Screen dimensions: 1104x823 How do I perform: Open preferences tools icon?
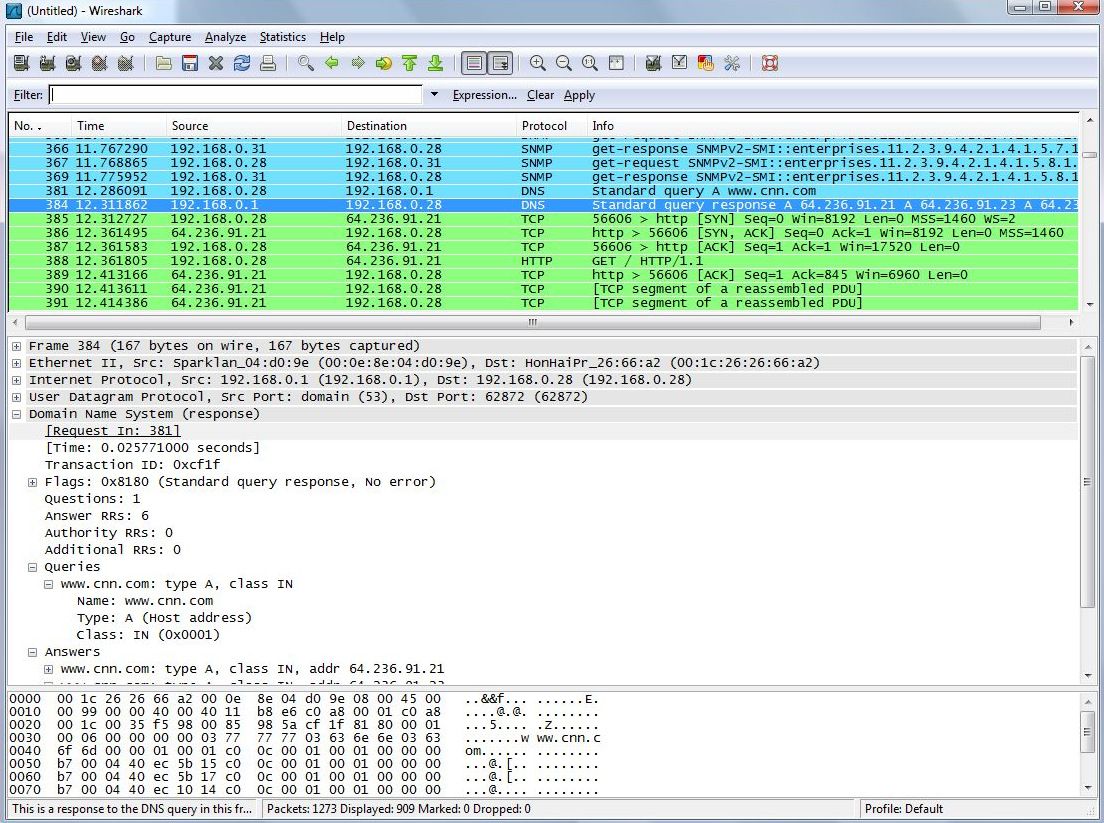732,63
